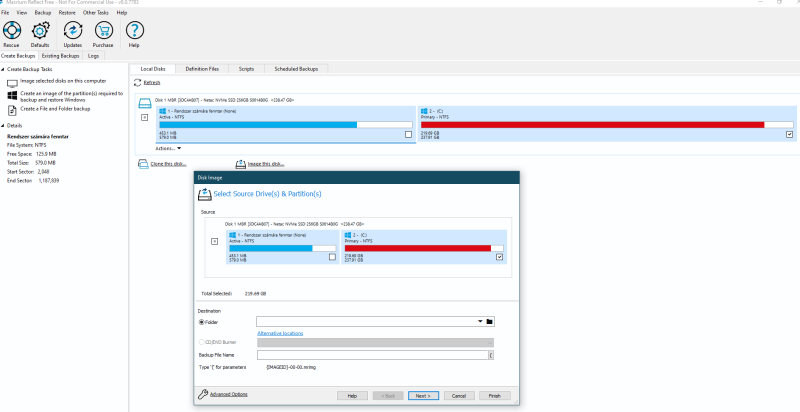This screenshot has height=412, width=800.
Task: Click the Refresh icon in Local Disks
Action: point(137,82)
